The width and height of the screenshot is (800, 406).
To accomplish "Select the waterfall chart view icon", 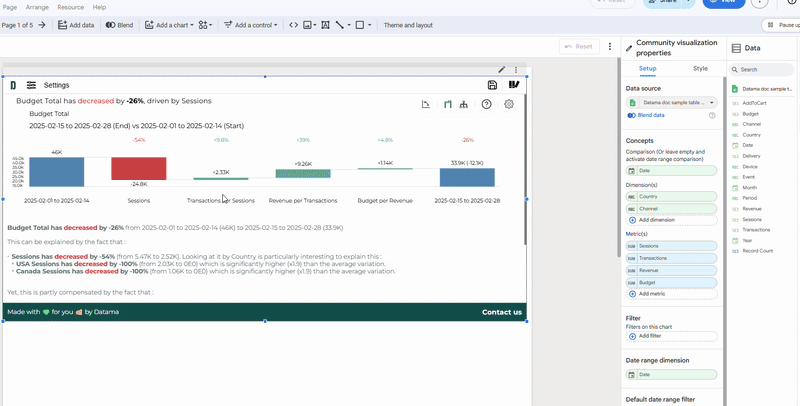I will click(447, 105).
